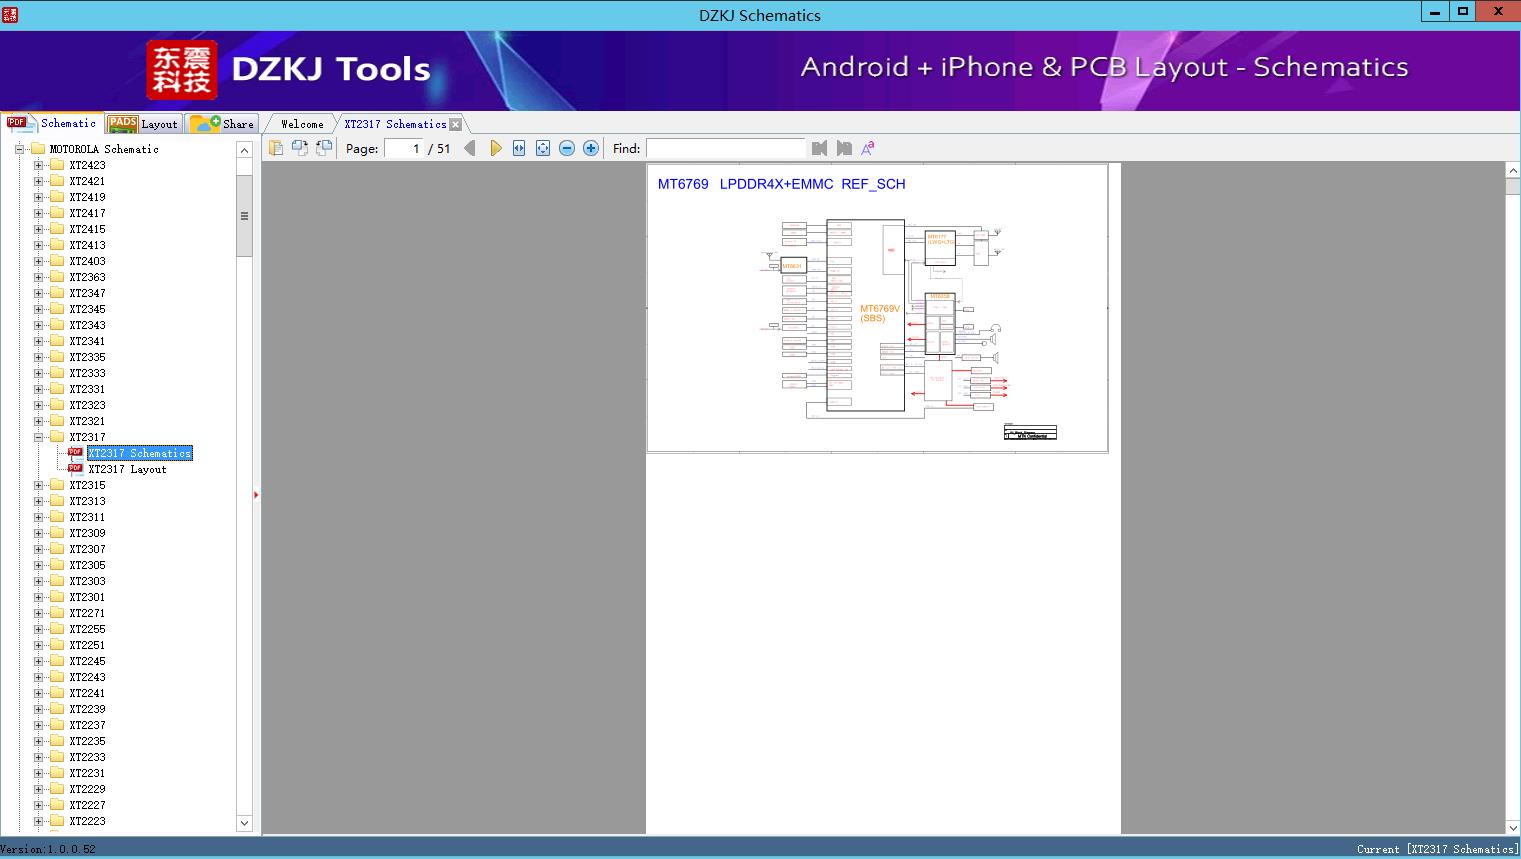Screen dimensions: 1521x859
Task: Expand the XT2423 folder
Action: [x=39, y=165]
